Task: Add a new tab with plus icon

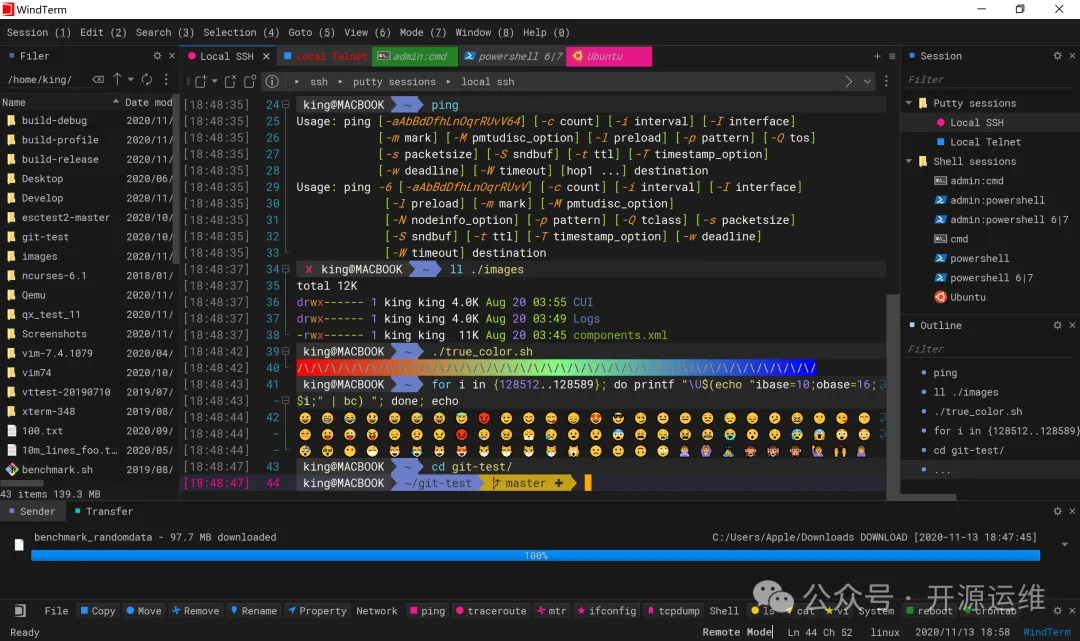Action: 877,56
